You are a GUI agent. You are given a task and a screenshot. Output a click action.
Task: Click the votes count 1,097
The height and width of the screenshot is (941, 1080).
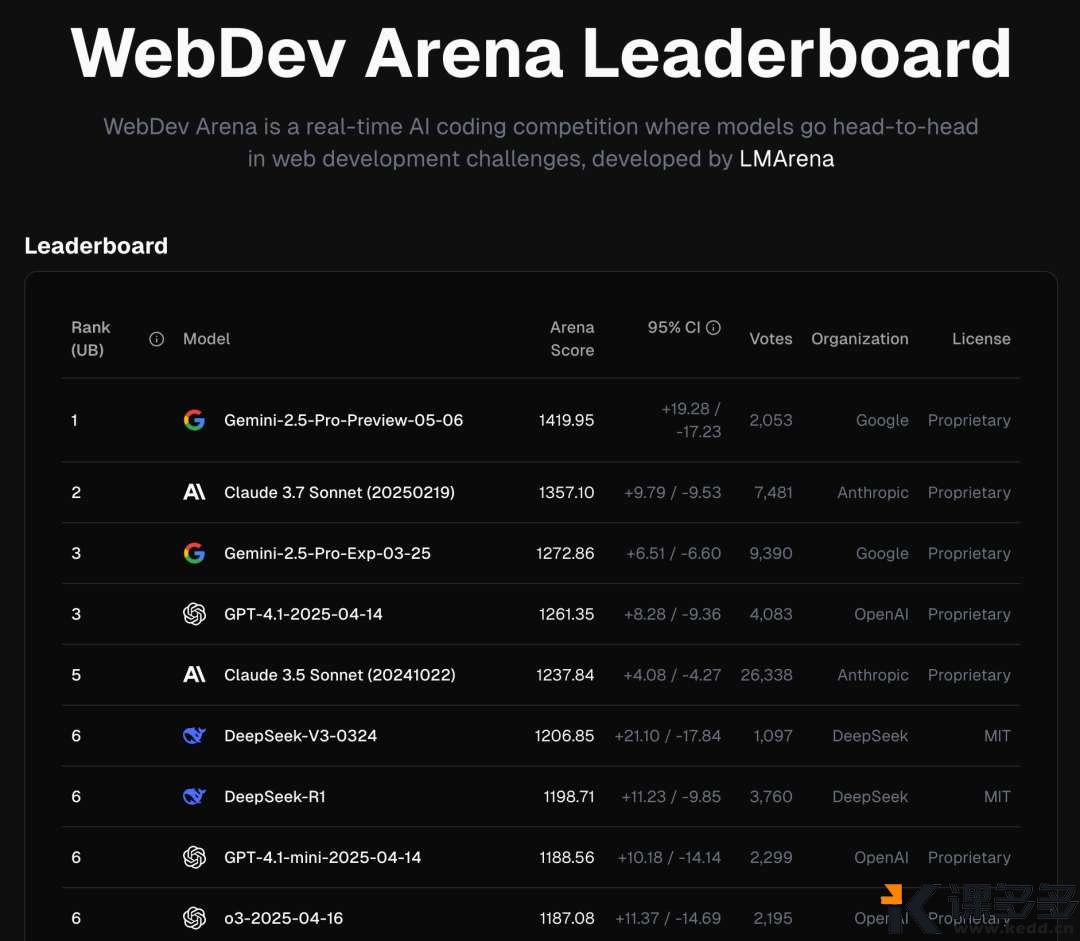[x=773, y=736]
